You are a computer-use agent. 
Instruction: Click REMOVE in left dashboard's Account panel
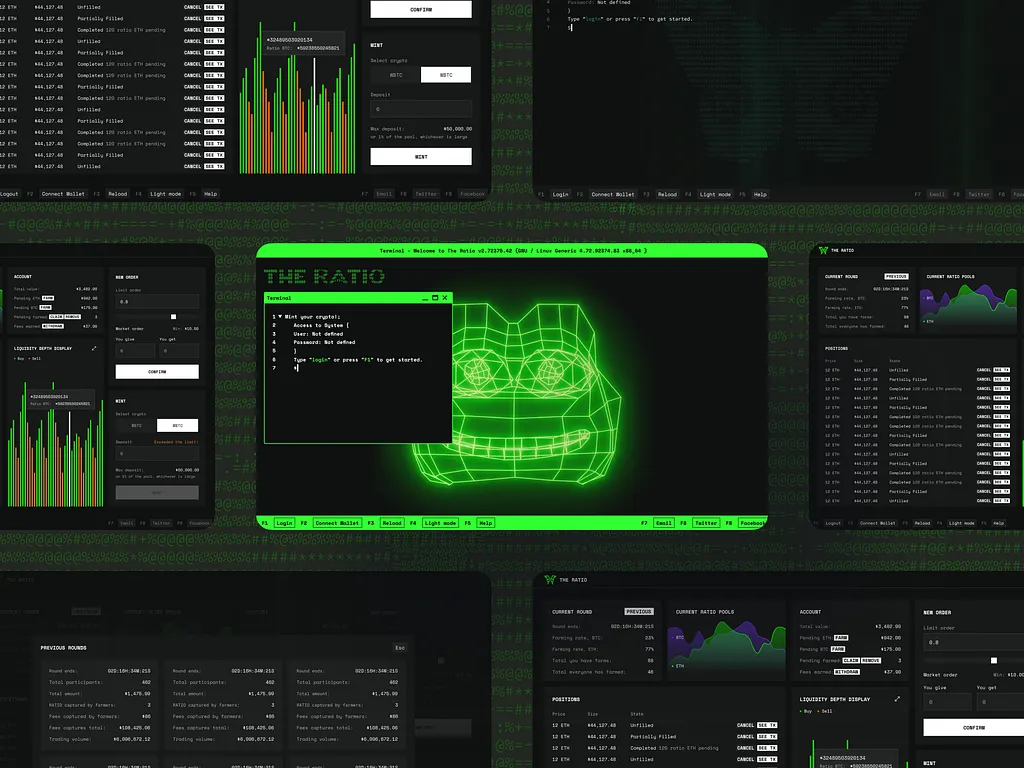[x=72, y=317]
